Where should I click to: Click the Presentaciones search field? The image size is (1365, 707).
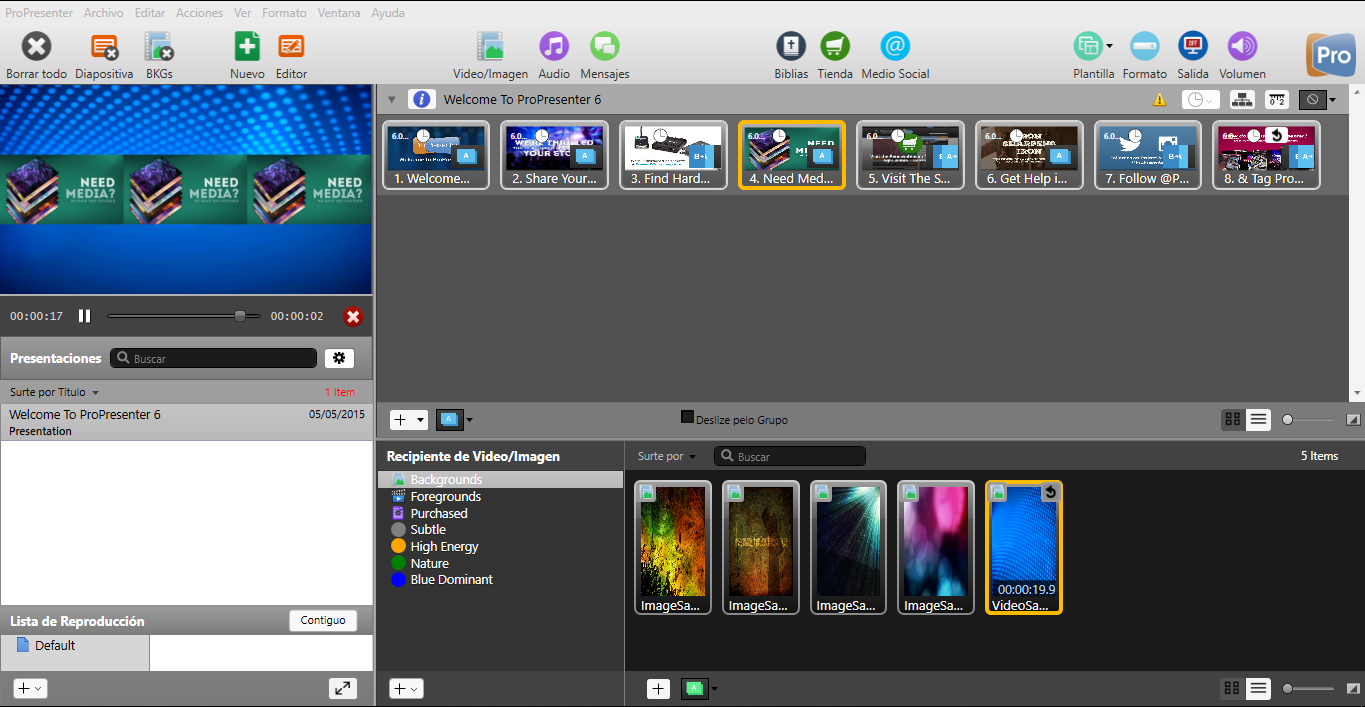214,358
